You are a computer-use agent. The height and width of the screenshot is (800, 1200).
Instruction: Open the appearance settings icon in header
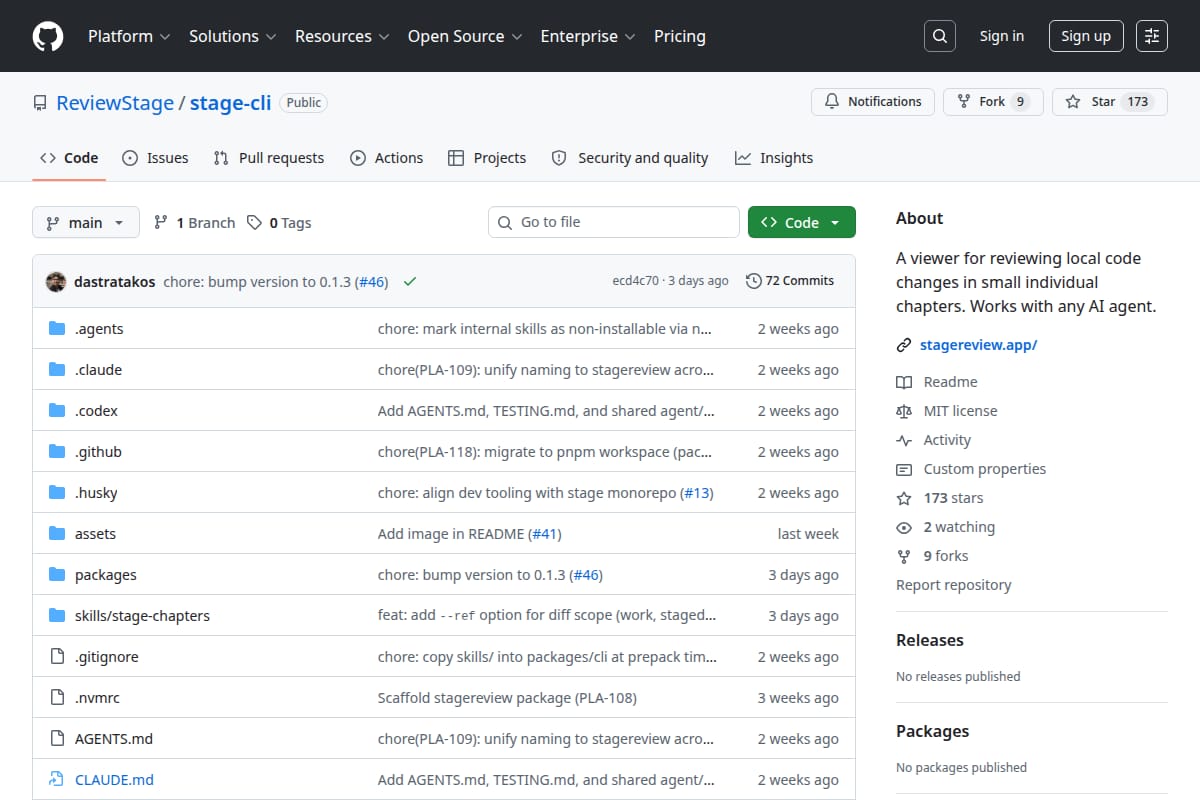(1152, 36)
